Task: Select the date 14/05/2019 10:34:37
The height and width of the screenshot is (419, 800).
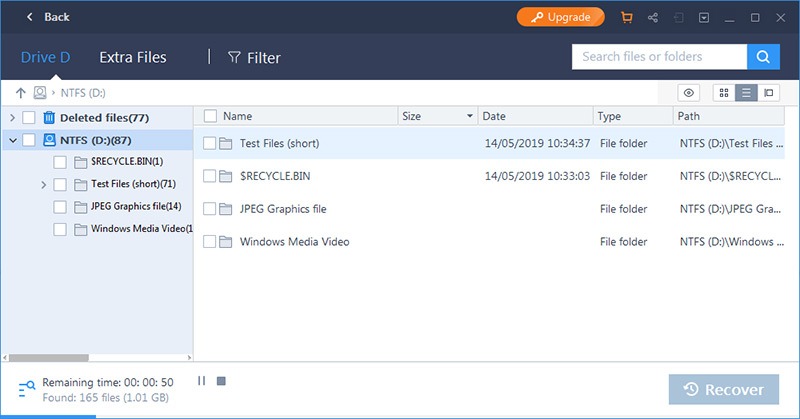Action: pyautogui.click(x=537, y=143)
